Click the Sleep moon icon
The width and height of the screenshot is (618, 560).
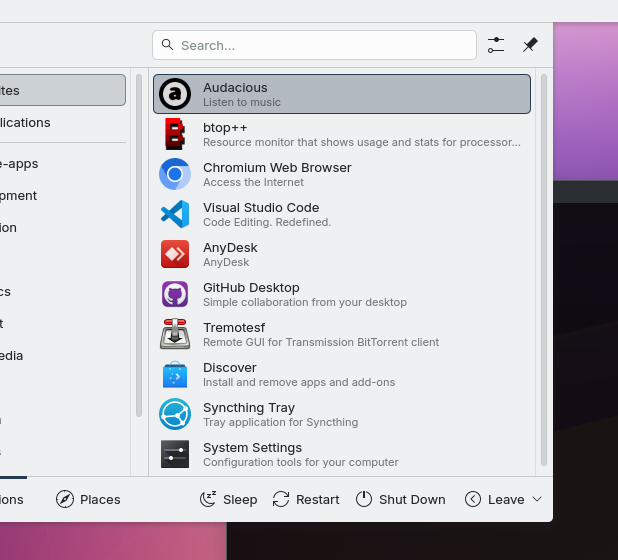(x=208, y=499)
